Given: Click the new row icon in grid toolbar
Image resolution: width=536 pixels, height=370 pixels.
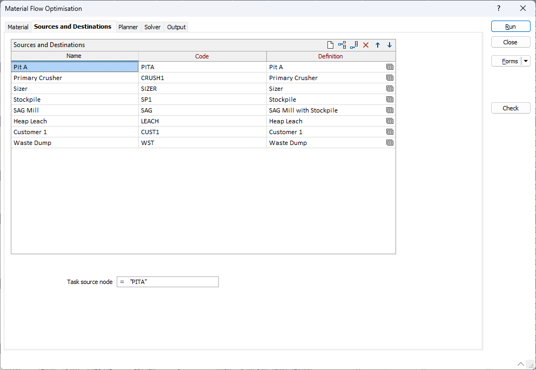Looking at the screenshot, I should (x=330, y=45).
